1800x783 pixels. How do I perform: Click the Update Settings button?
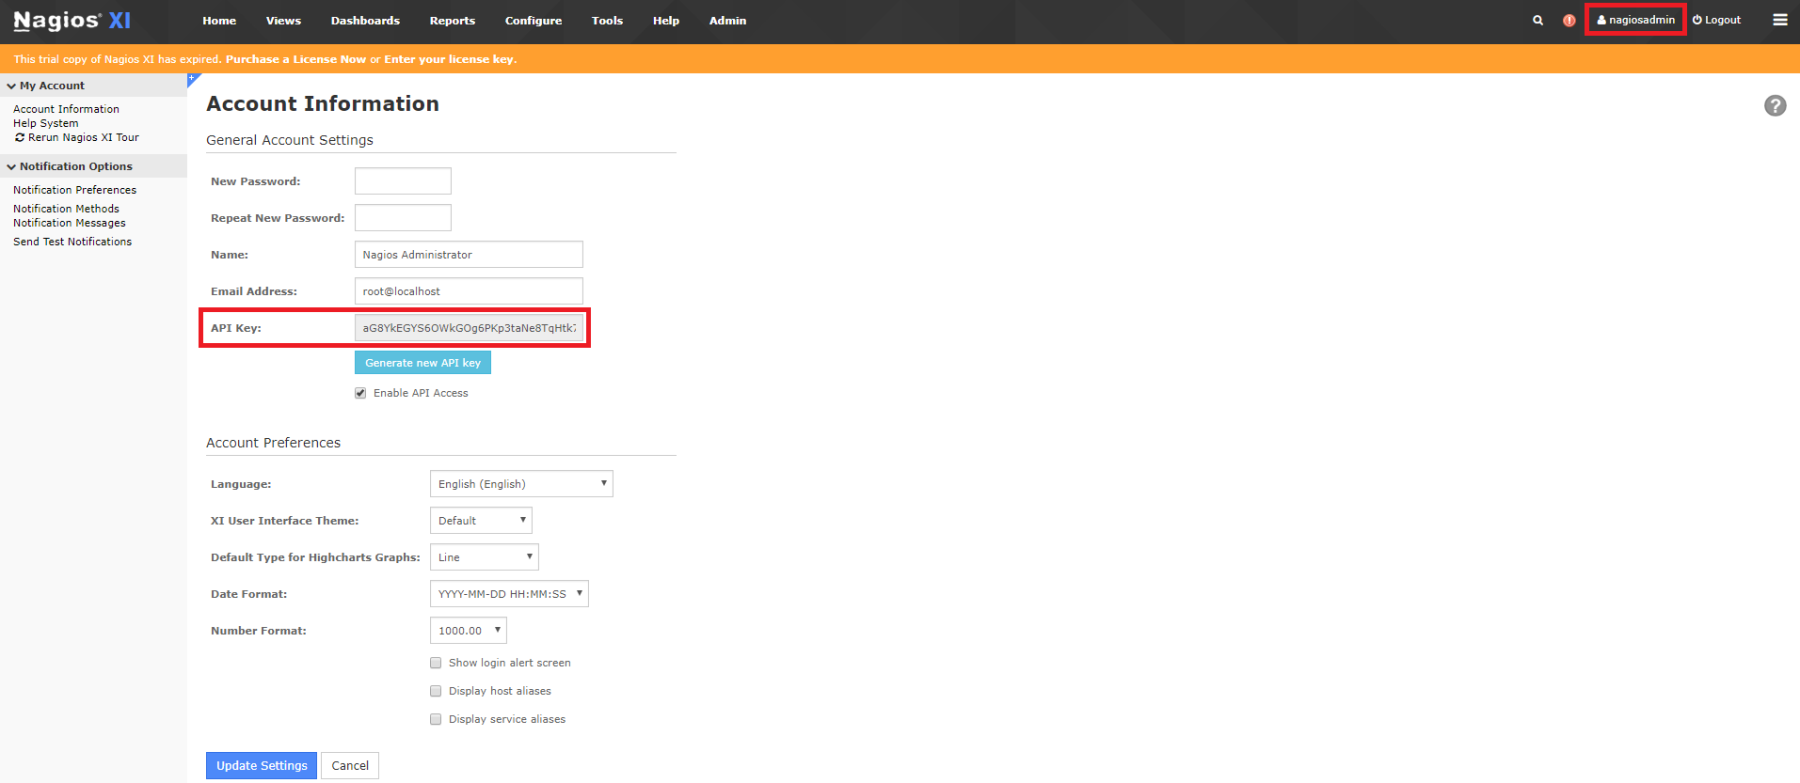261,766
